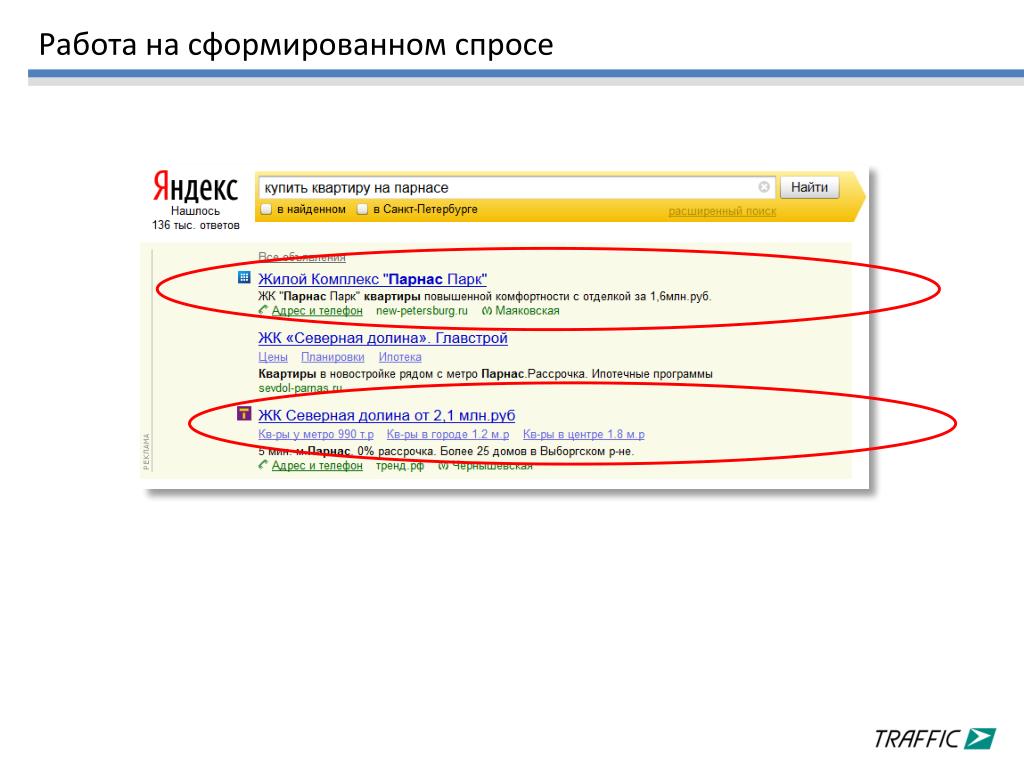Viewport: 1024px width, 768px height.
Task: Open the 'Кв-ры у метро 990 т.р' sitelink
Action: (x=316, y=434)
